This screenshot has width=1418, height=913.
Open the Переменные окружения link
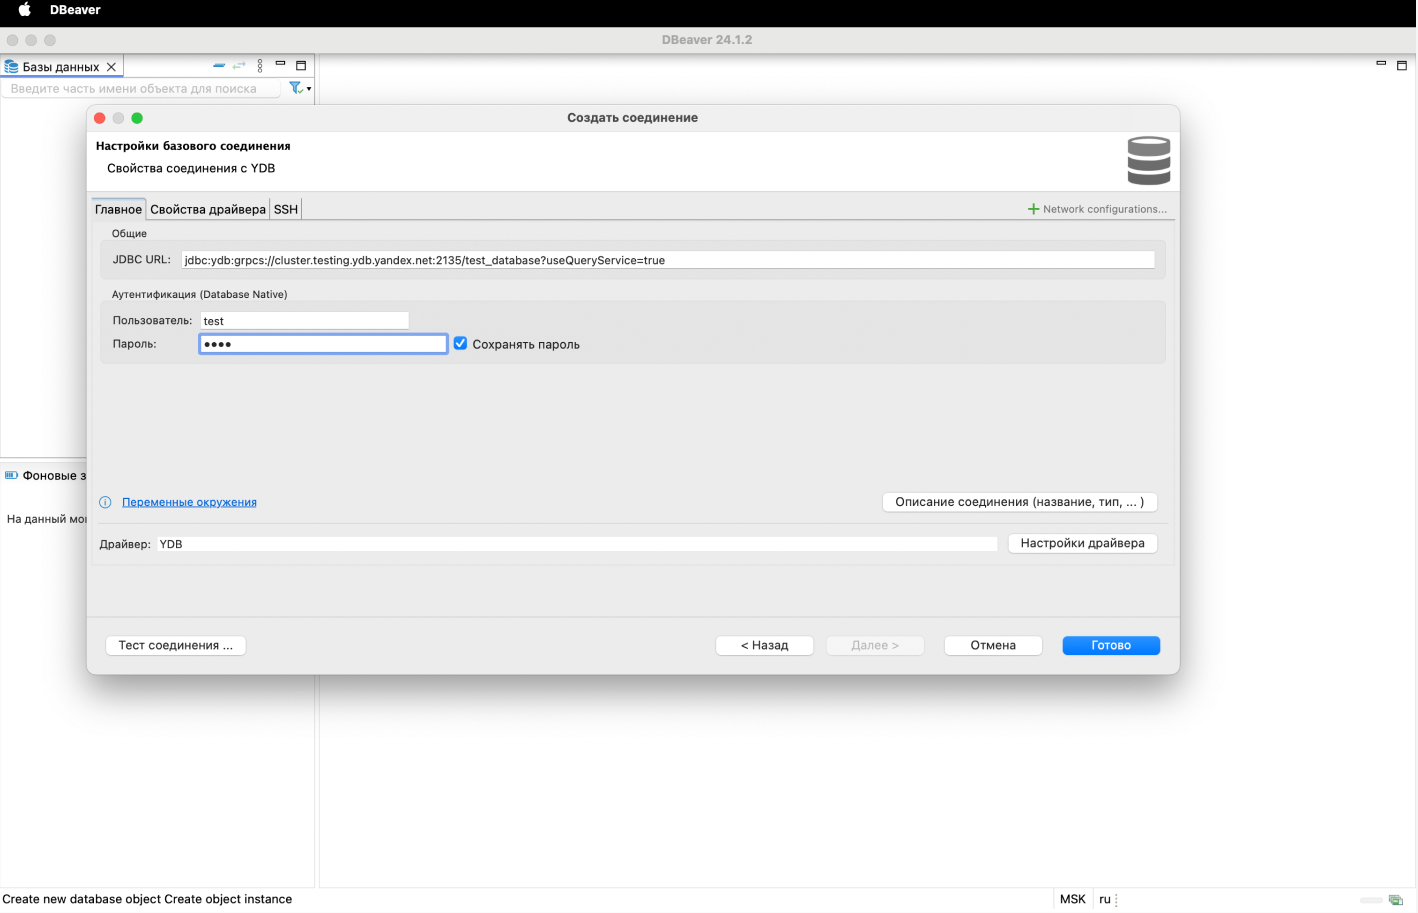click(x=189, y=502)
